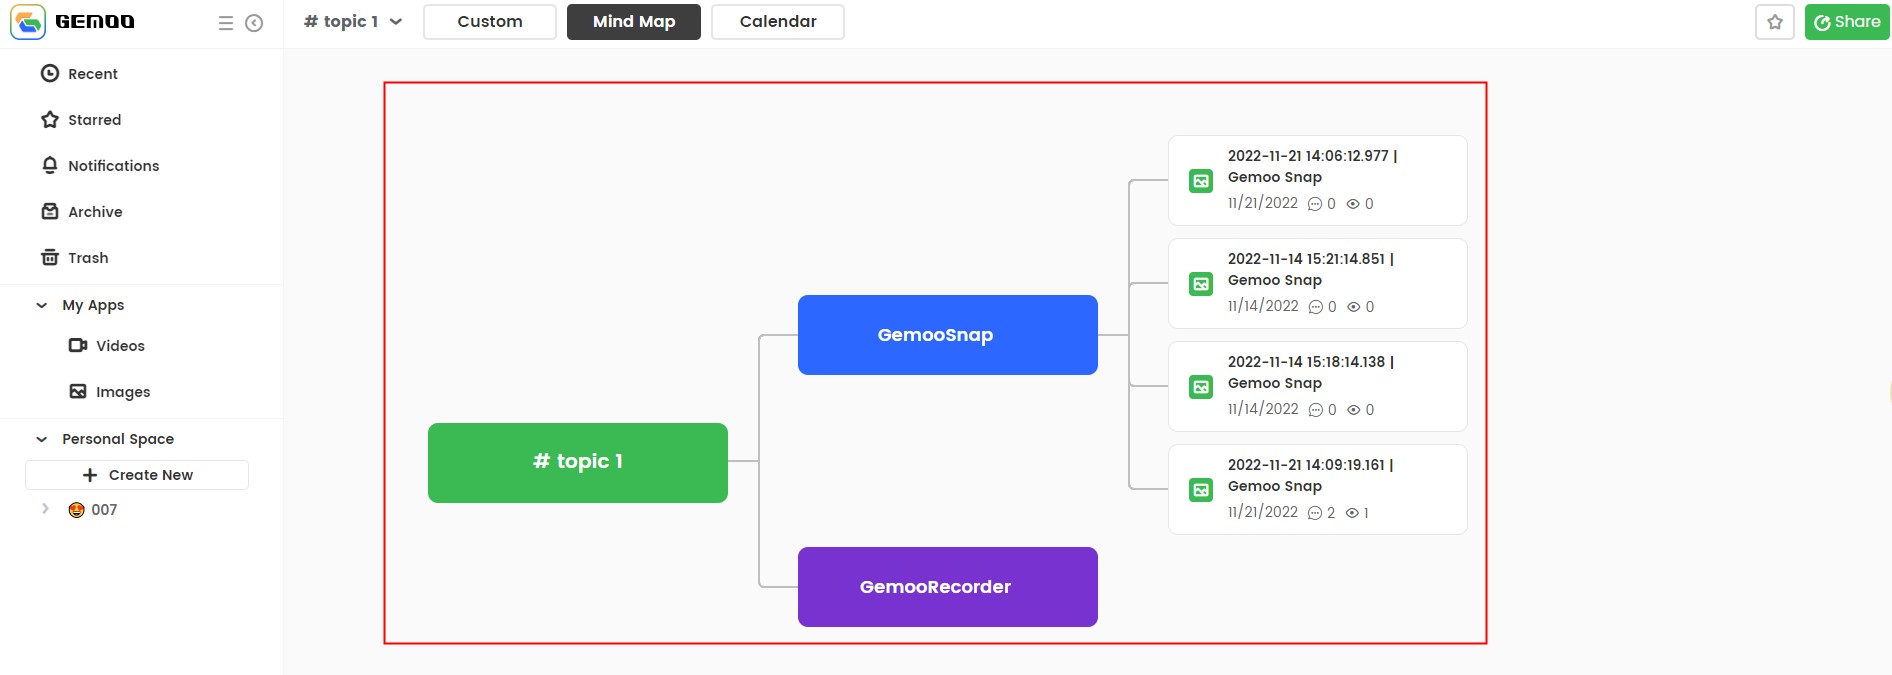Collapse the Personal Space section
1892x675 pixels.
point(42,439)
